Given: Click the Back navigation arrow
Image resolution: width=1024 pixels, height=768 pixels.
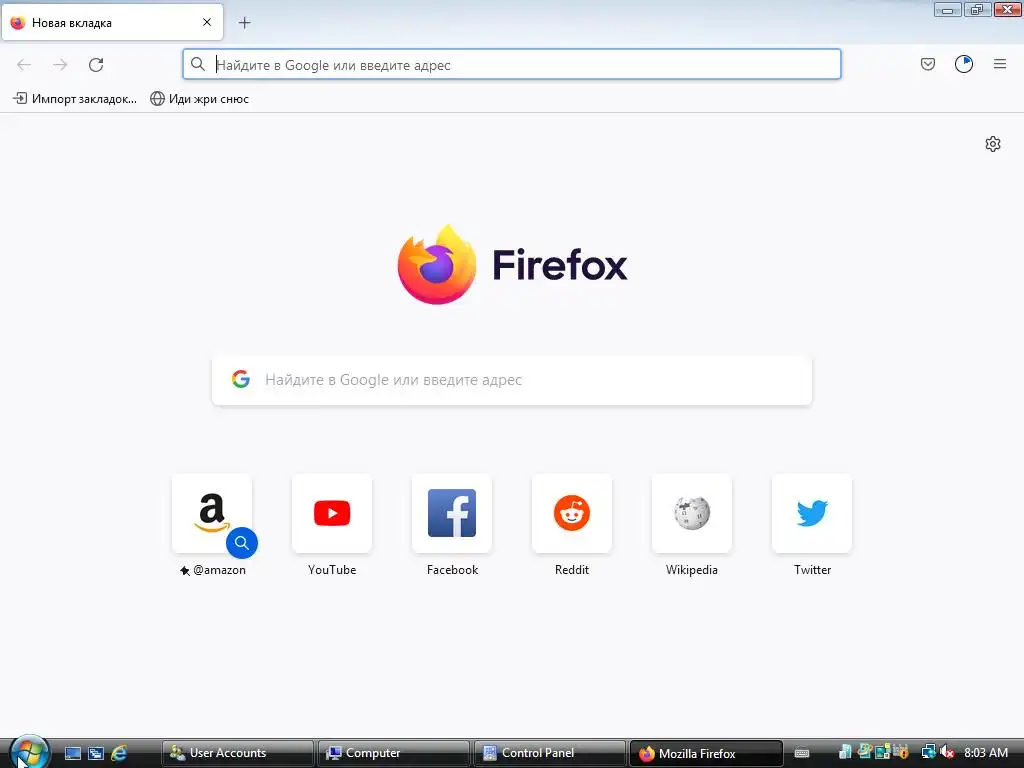Looking at the screenshot, I should (24, 64).
